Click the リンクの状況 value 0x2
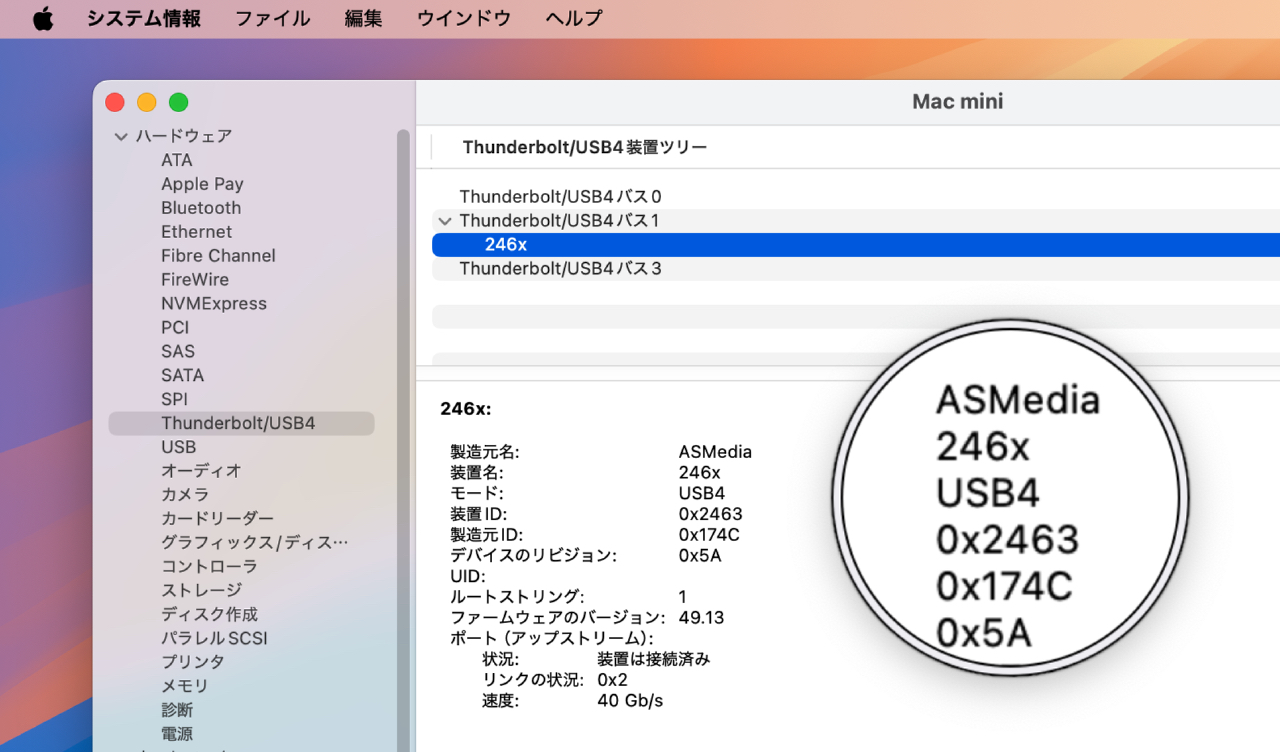 (612, 680)
